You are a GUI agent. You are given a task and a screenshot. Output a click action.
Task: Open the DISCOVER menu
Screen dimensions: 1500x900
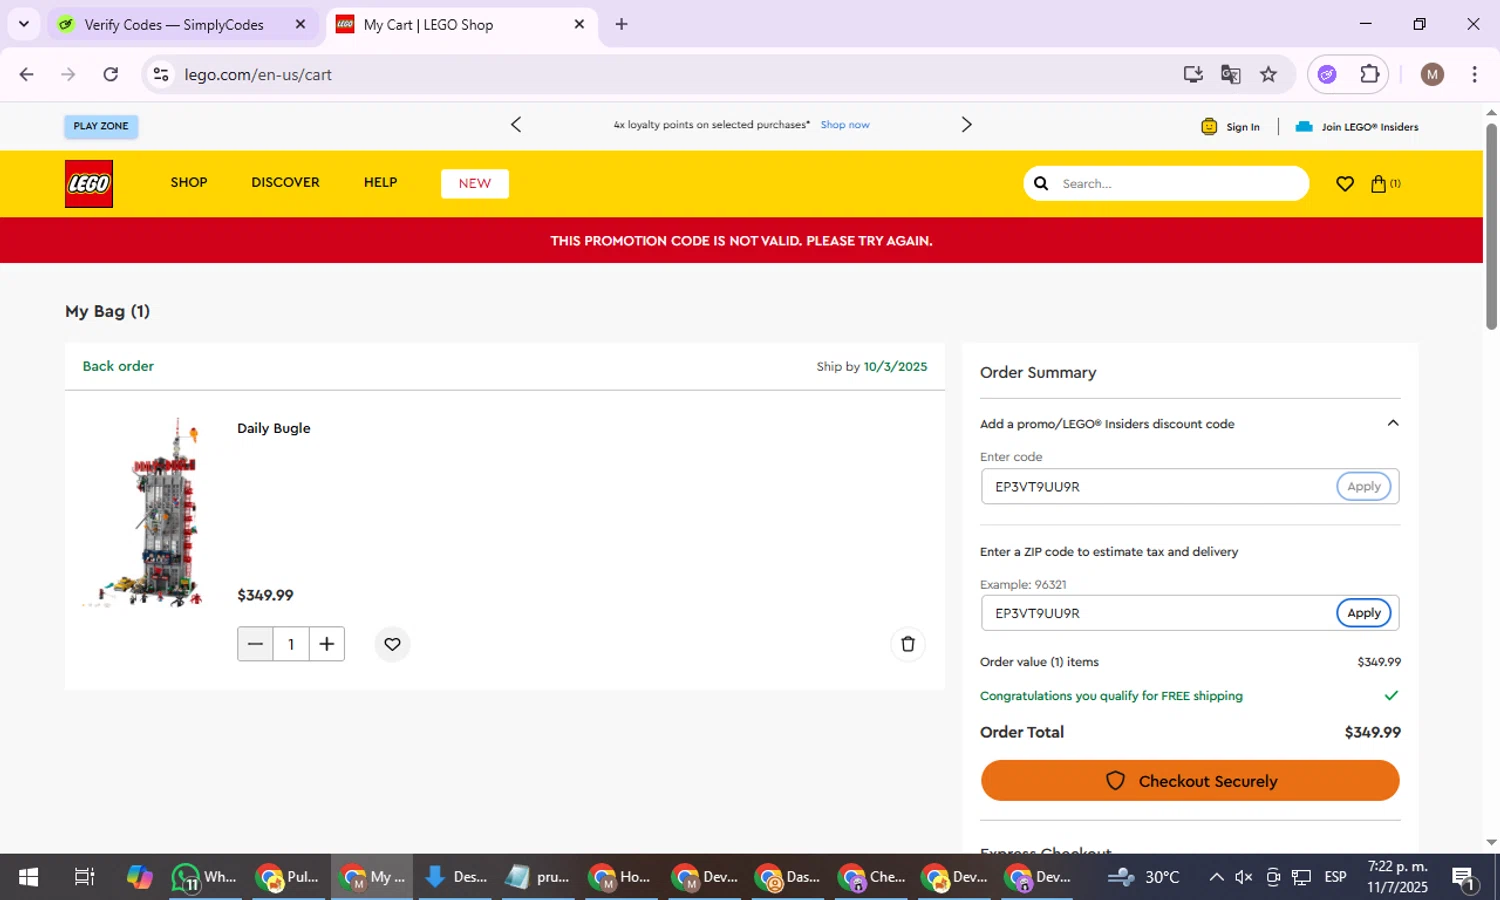286,183
